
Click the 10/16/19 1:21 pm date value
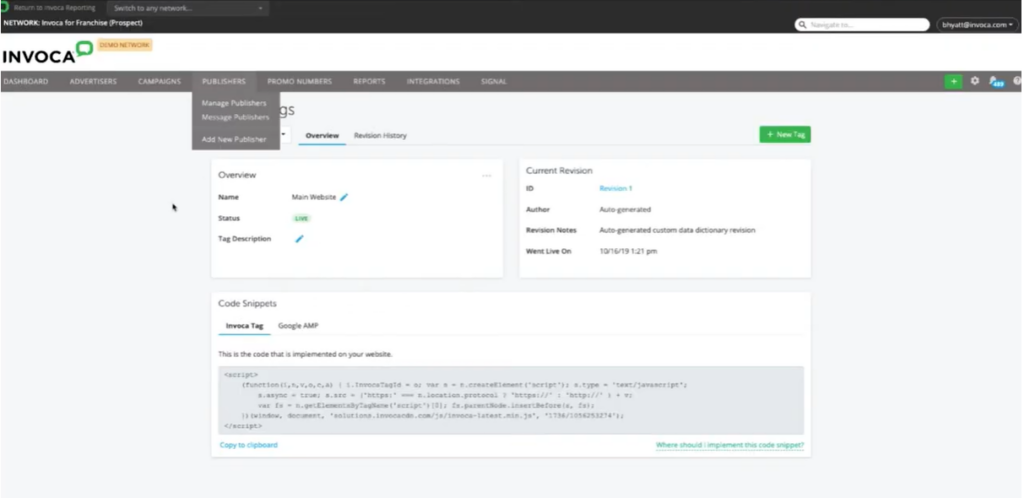coord(628,251)
